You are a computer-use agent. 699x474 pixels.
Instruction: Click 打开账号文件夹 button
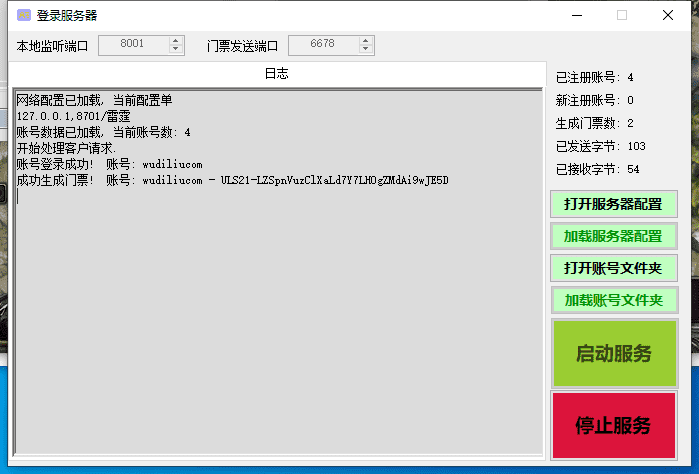(614, 268)
